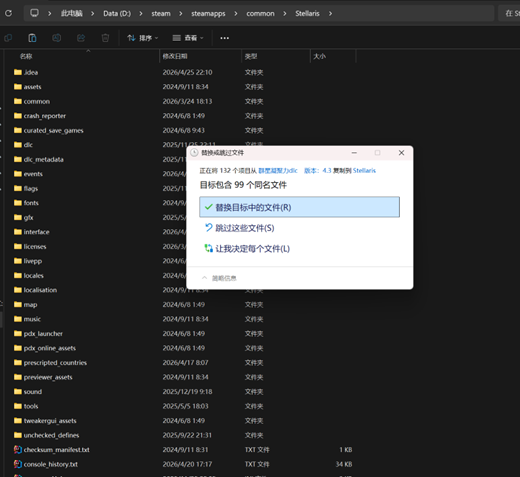Open the 排序 sort dropdown
The width and height of the screenshot is (520, 477).
point(143,38)
